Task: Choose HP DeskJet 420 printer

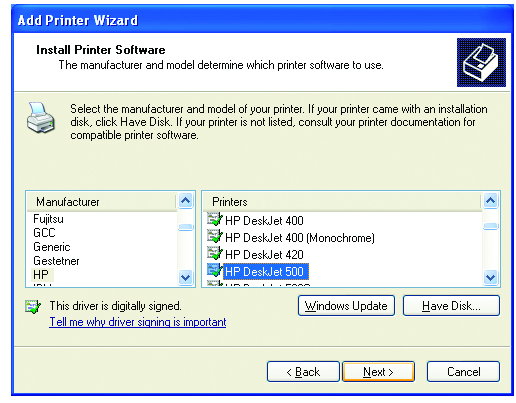Action: click(x=264, y=255)
